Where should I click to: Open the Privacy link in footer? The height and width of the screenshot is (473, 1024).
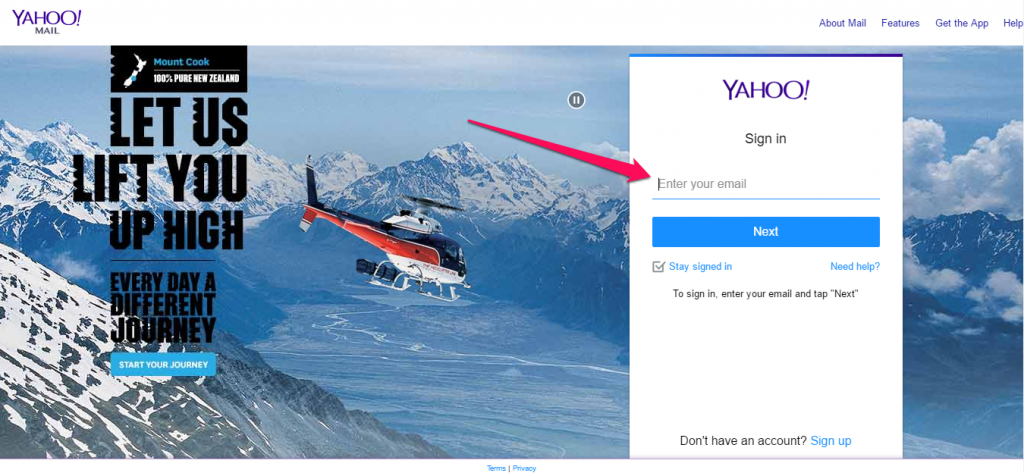524,468
